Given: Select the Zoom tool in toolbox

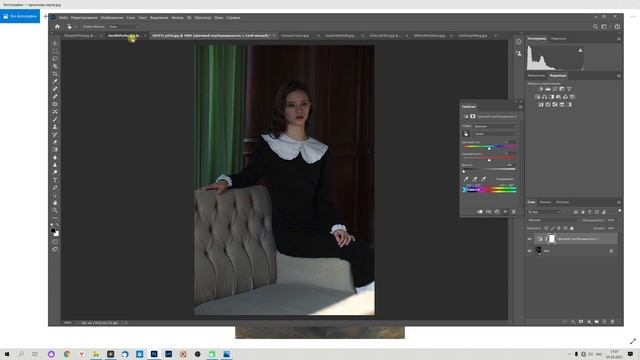Looking at the screenshot, I should pos(55,210).
